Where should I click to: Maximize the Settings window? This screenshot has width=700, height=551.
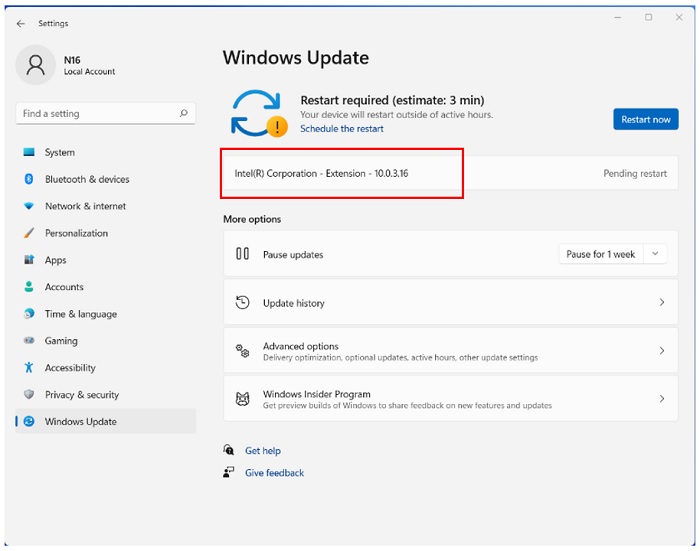click(x=648, y=17)
